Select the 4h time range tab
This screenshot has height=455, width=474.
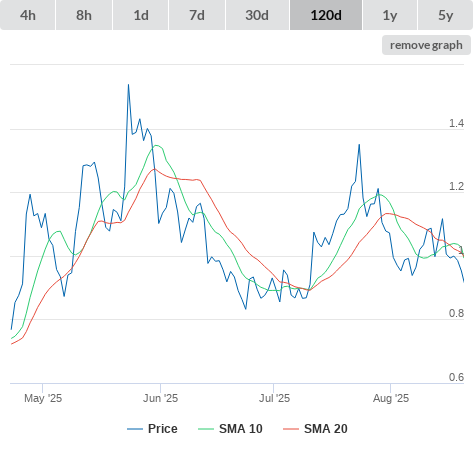28,15
